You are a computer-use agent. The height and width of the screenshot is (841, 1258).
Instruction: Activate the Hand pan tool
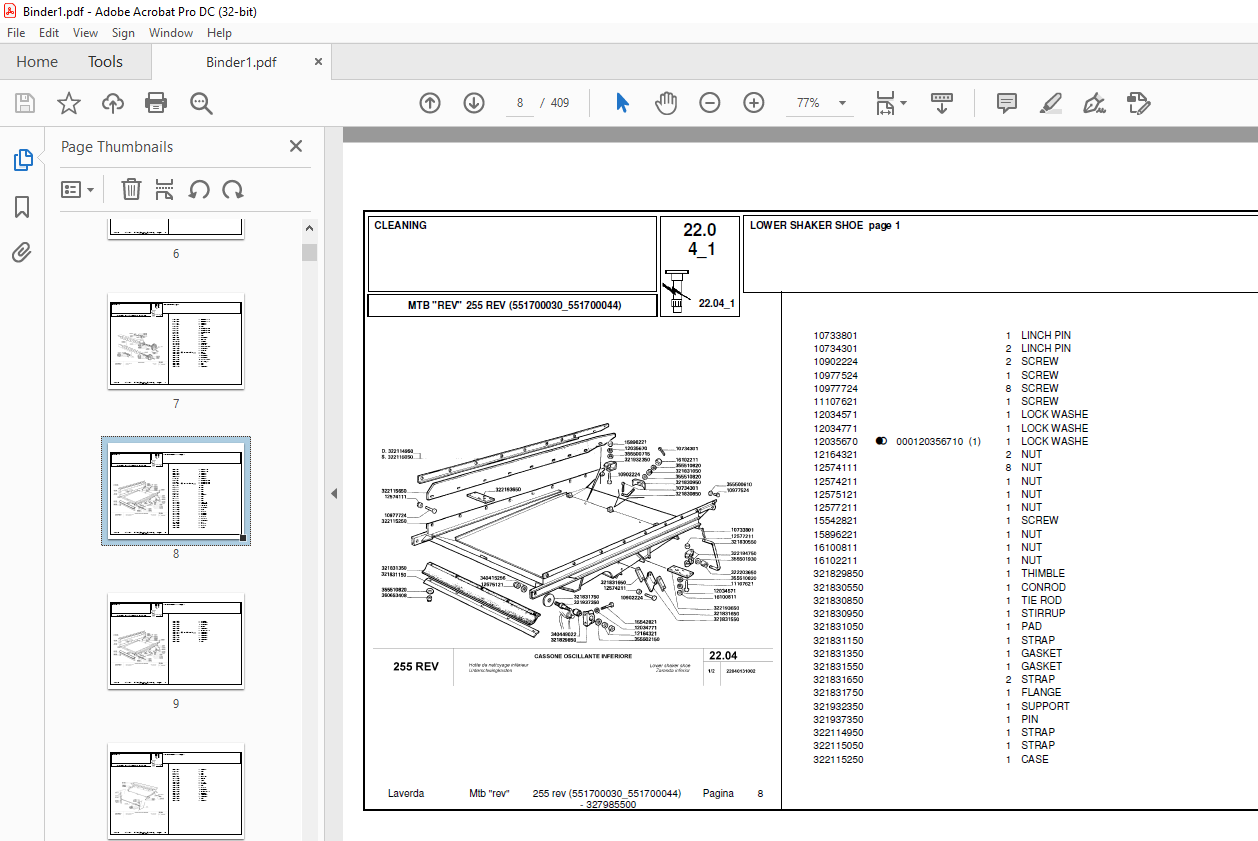point(666,103)
